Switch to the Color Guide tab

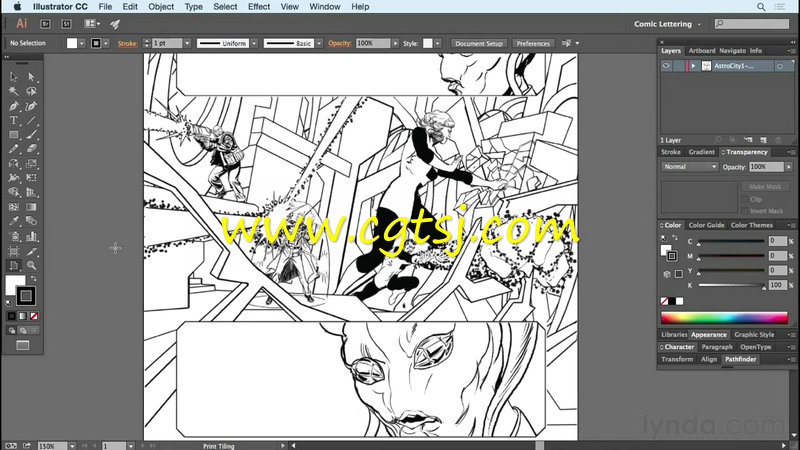[706, 225]
